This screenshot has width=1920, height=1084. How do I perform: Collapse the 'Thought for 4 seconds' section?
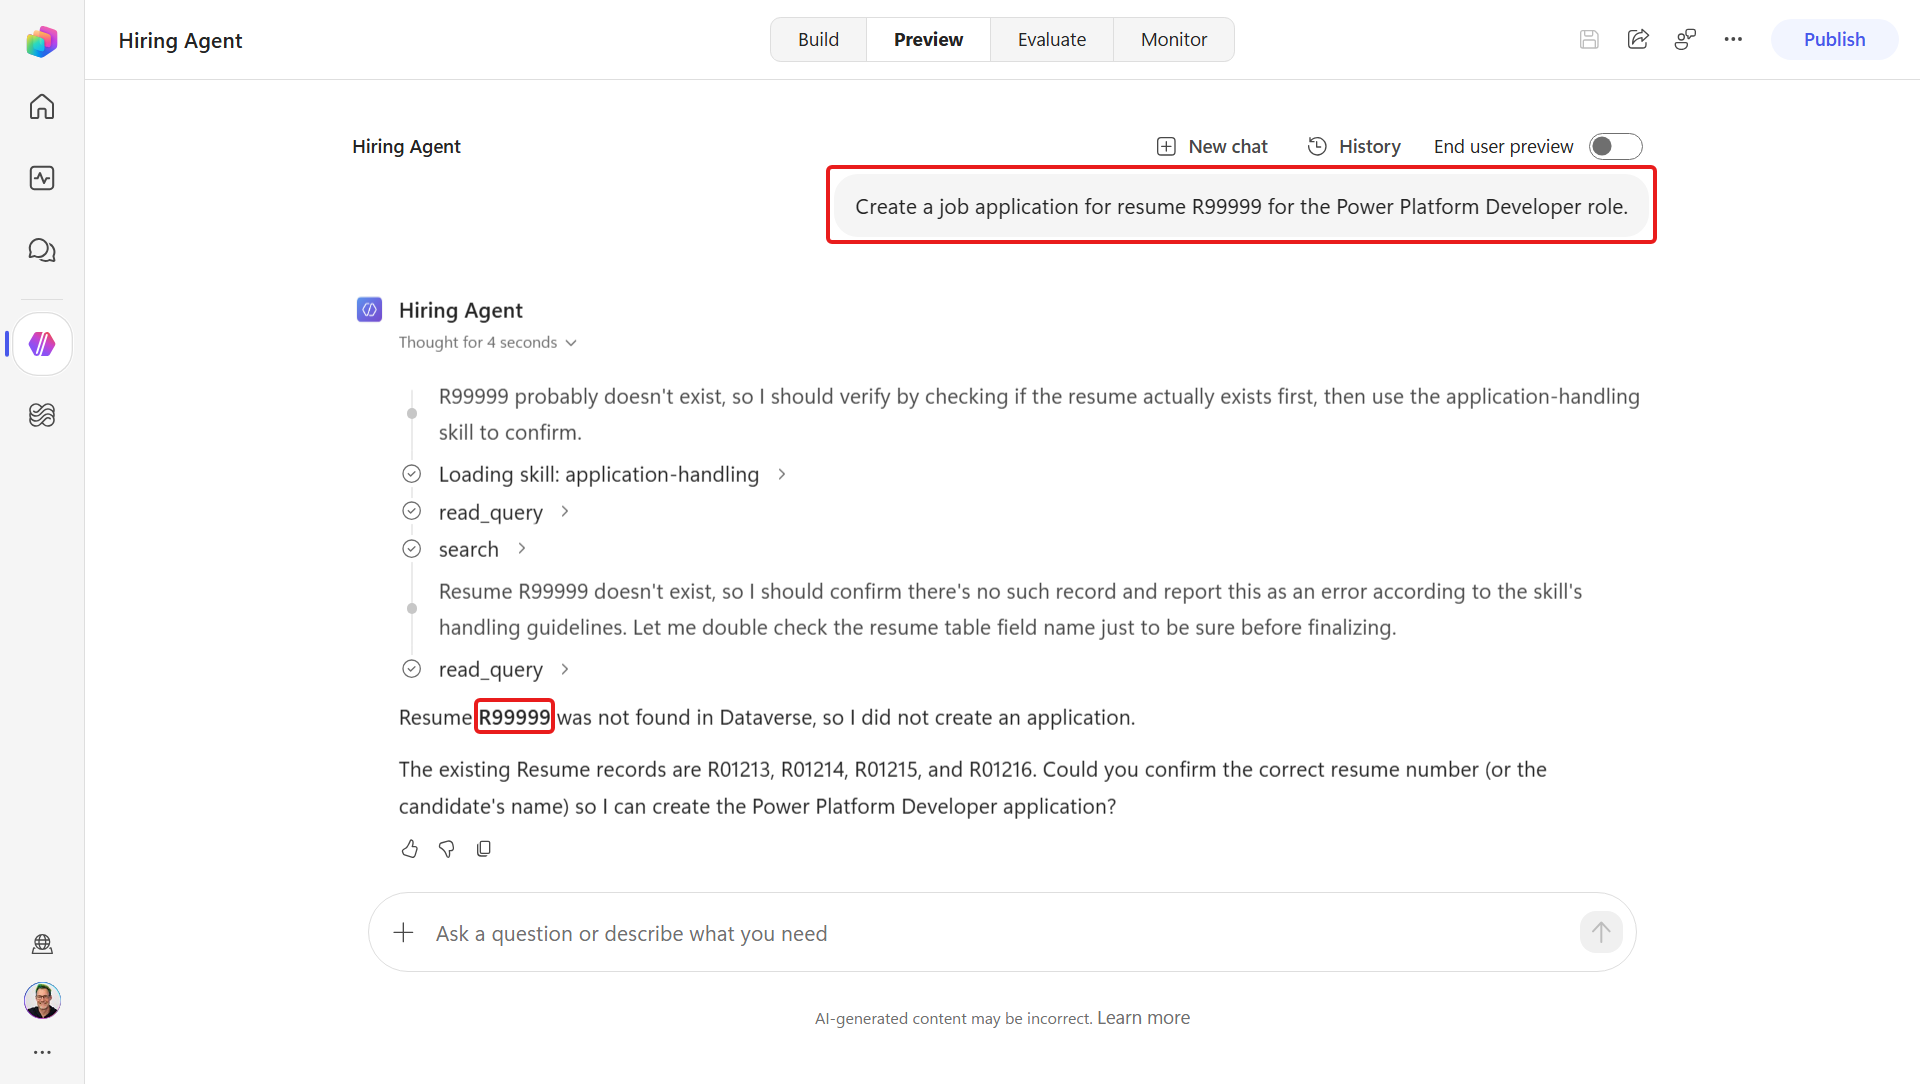pyautogui.click(x=488, y=343)
